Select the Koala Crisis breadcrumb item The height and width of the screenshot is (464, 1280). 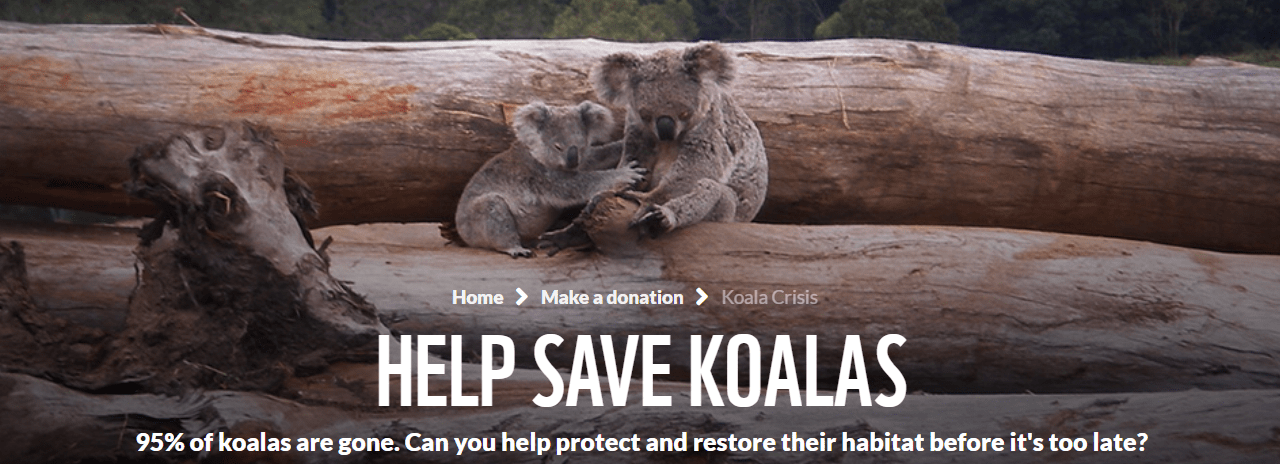point(769,297)
